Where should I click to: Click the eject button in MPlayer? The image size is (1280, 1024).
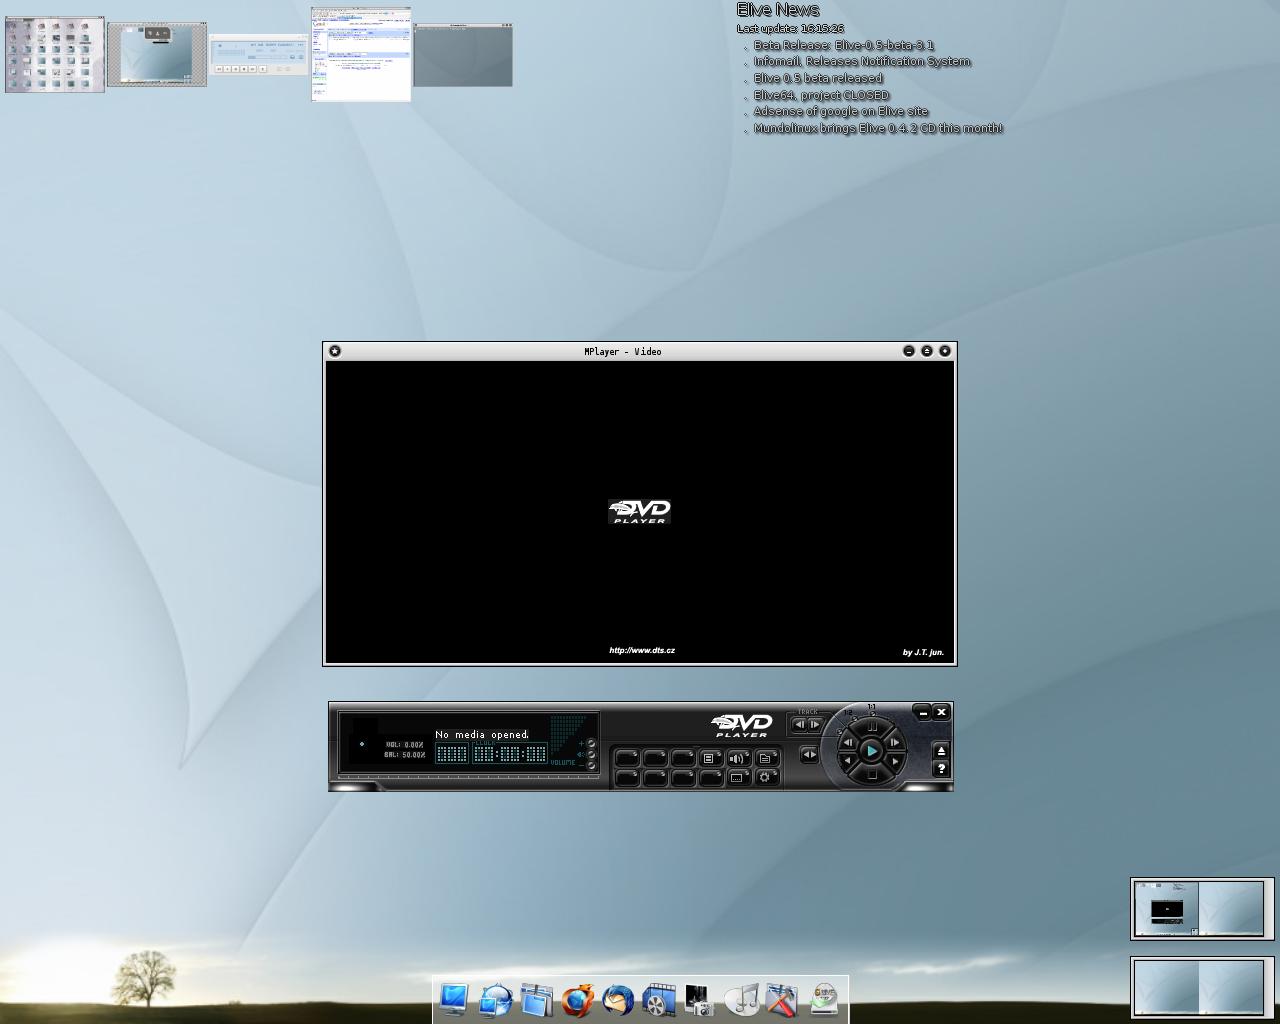[x=941, y=751]
